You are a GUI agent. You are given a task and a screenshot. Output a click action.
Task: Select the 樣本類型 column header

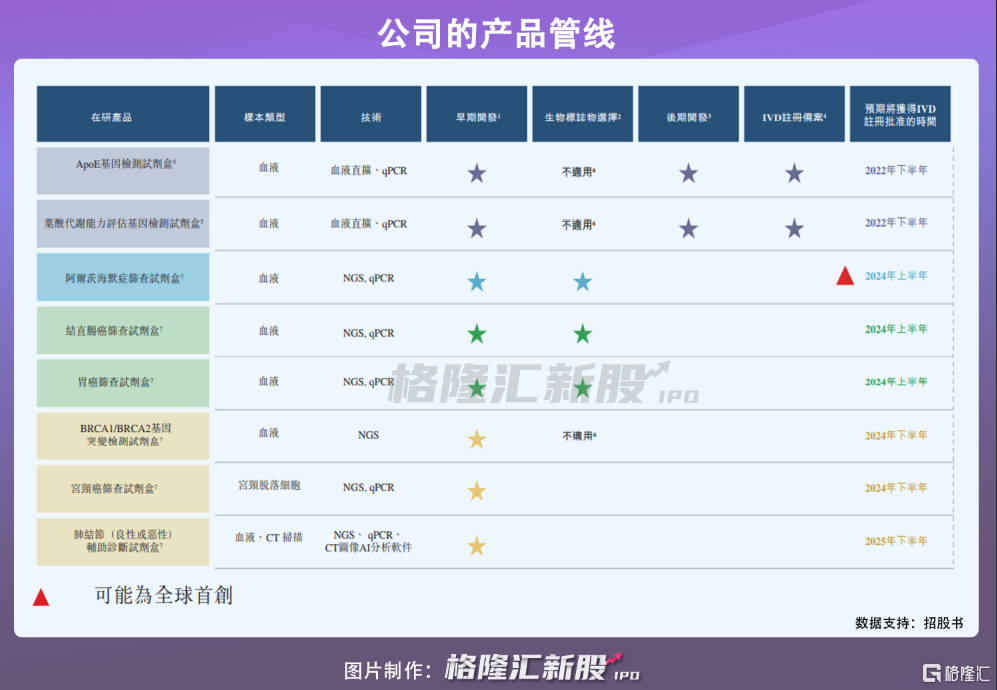[x=265, y=115]
